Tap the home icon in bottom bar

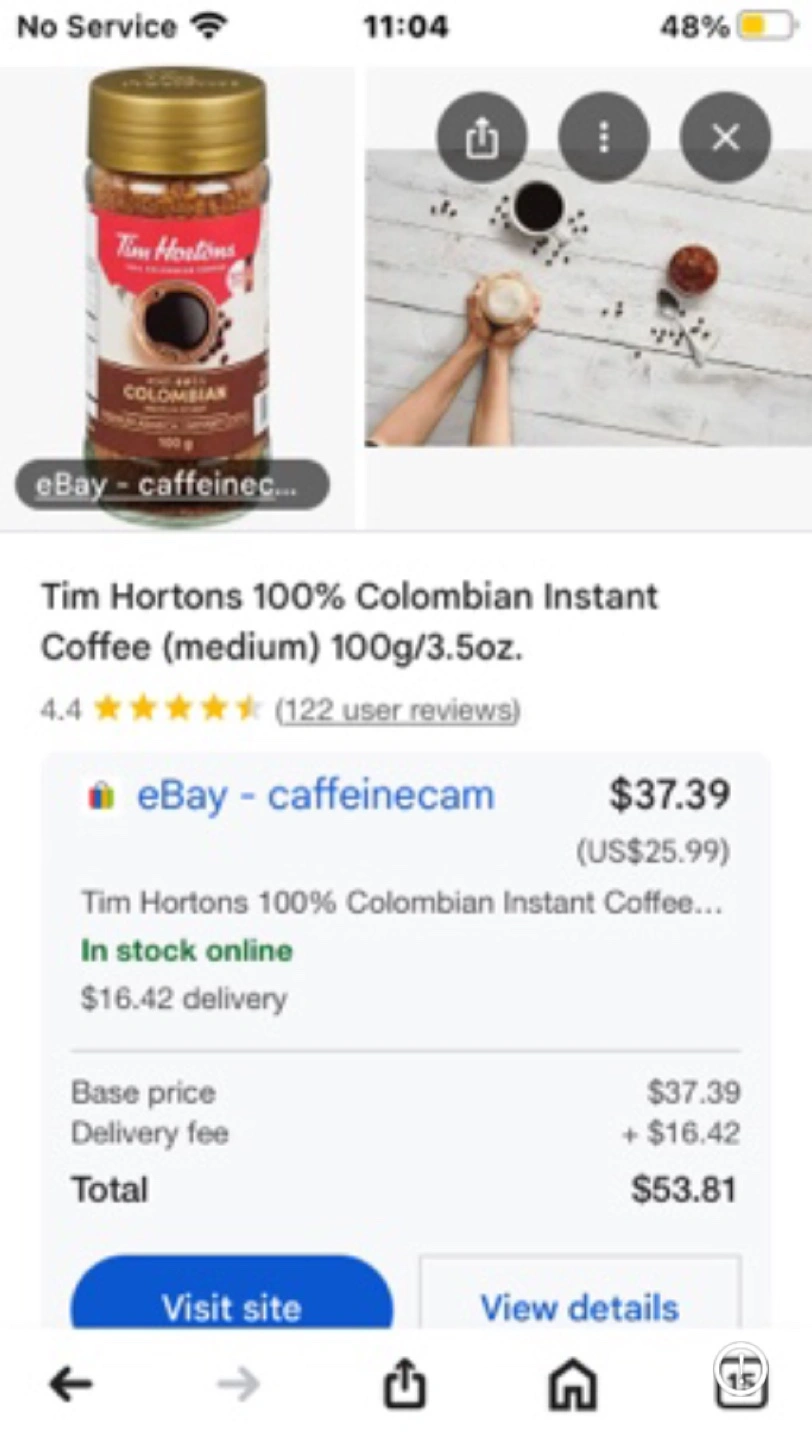[x=574, y=1385]
